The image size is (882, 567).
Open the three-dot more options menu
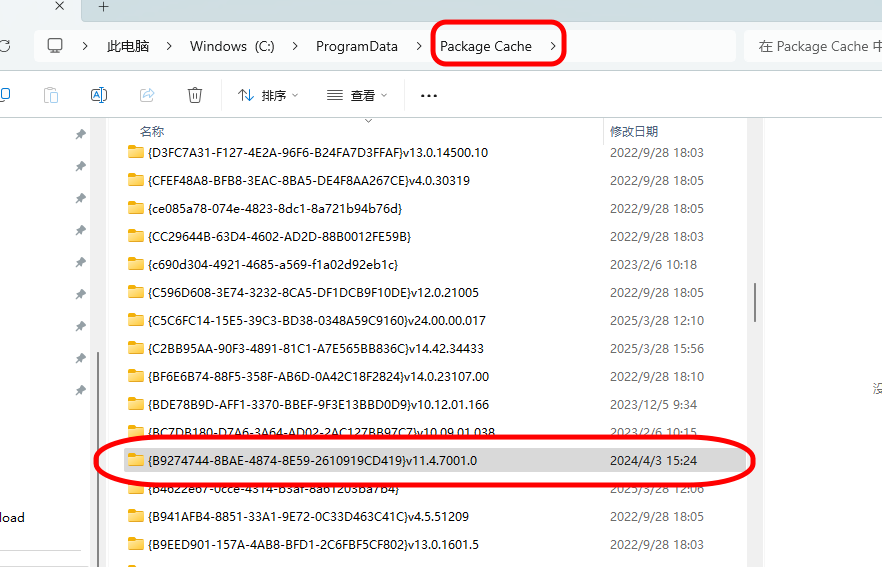[429, 96]
